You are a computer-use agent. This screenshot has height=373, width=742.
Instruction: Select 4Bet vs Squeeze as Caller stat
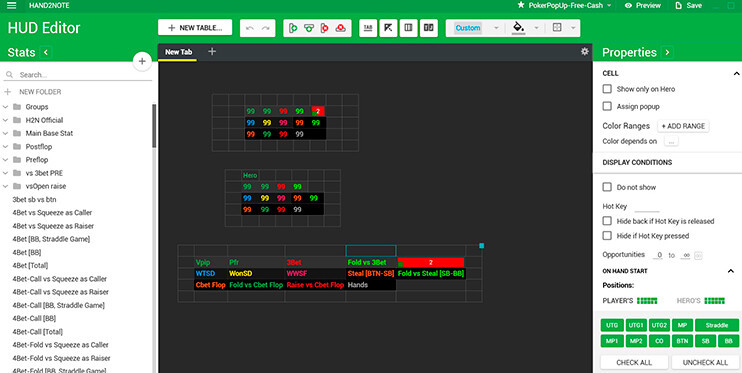pos(52,213)
